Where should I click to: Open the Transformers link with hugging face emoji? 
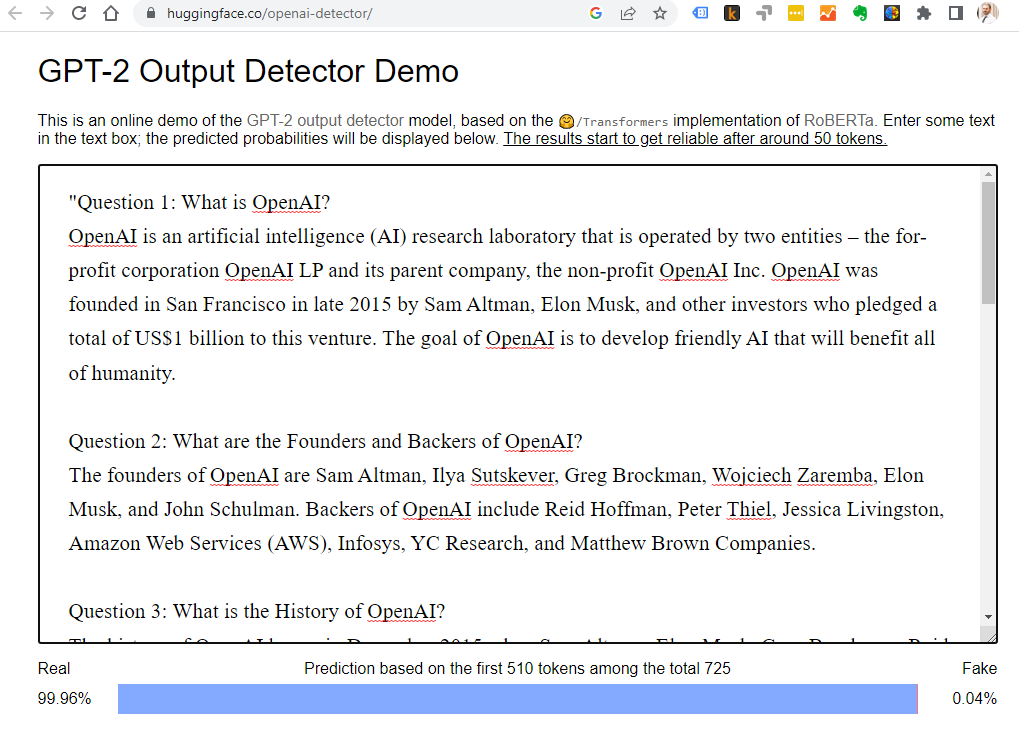pyautogui.click(x=613, y=121)
